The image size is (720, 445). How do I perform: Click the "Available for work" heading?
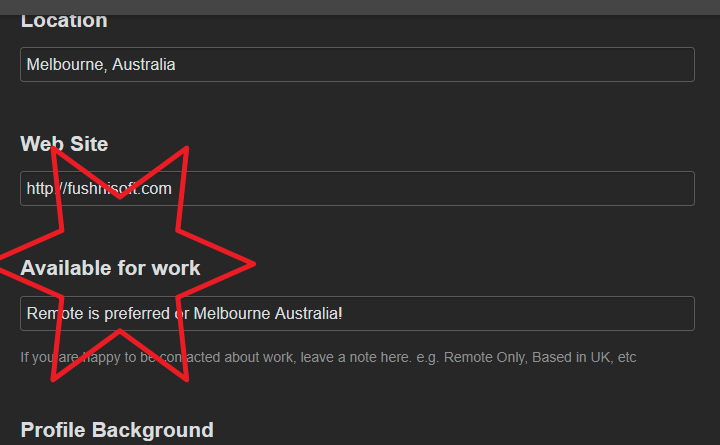(110, 268)
